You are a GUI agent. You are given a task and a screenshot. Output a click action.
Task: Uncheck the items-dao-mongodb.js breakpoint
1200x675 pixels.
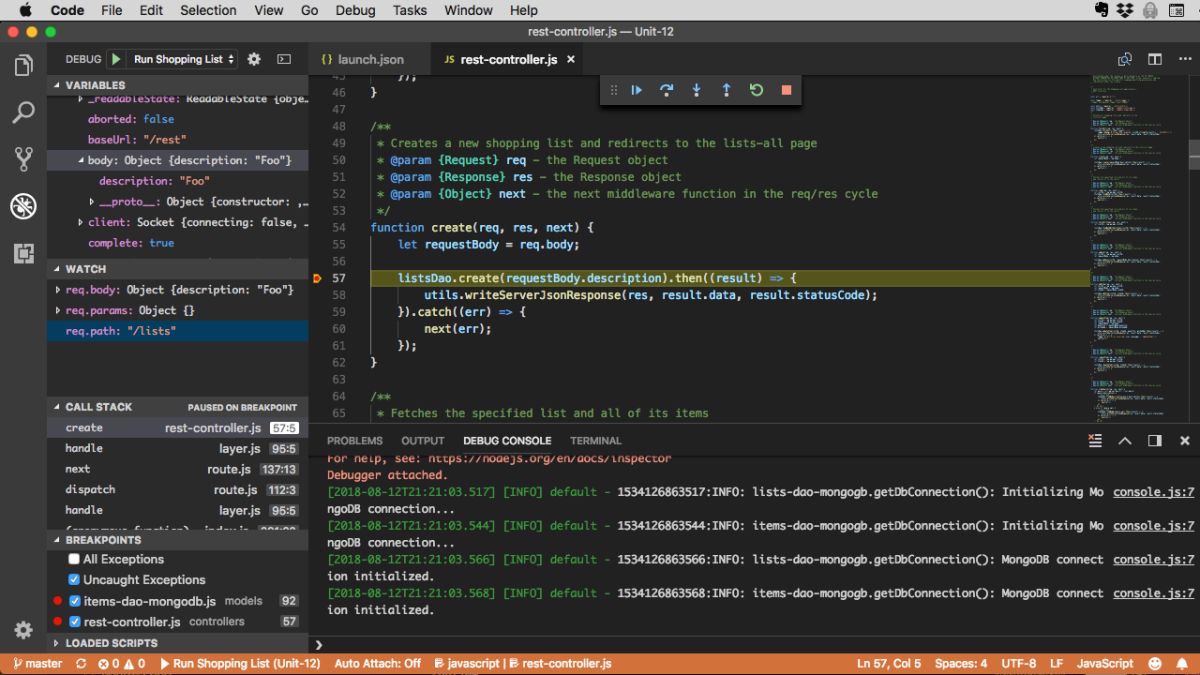(74, 601)
